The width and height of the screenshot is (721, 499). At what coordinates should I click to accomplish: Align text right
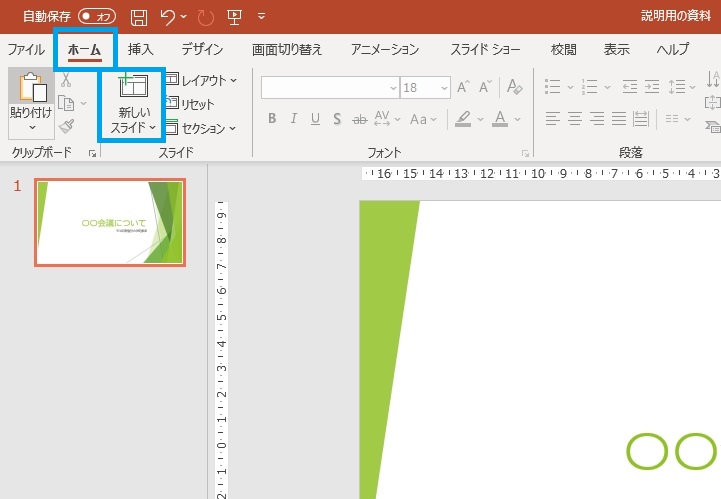(596, 119)
